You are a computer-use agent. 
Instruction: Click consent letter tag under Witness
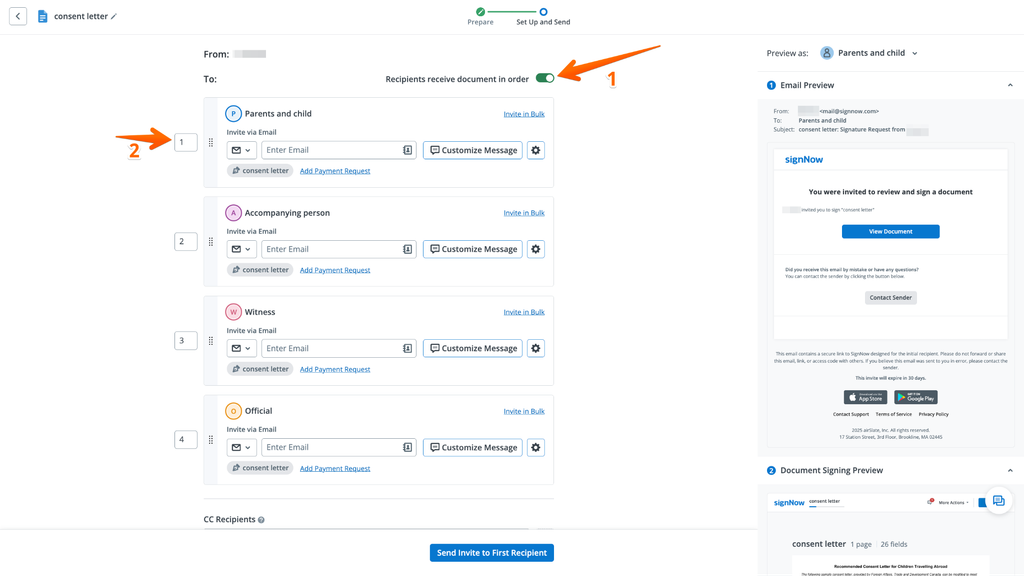[260, 370]
